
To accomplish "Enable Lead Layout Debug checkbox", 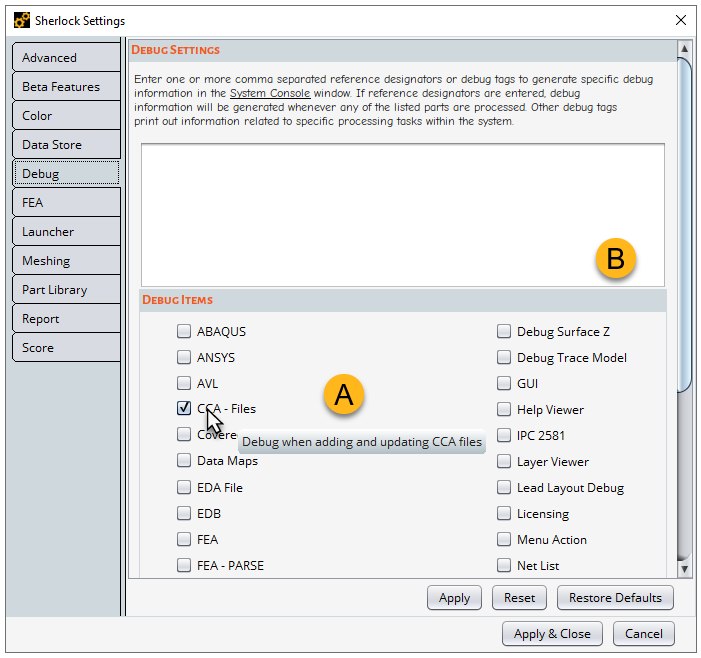I will [504, 487].
